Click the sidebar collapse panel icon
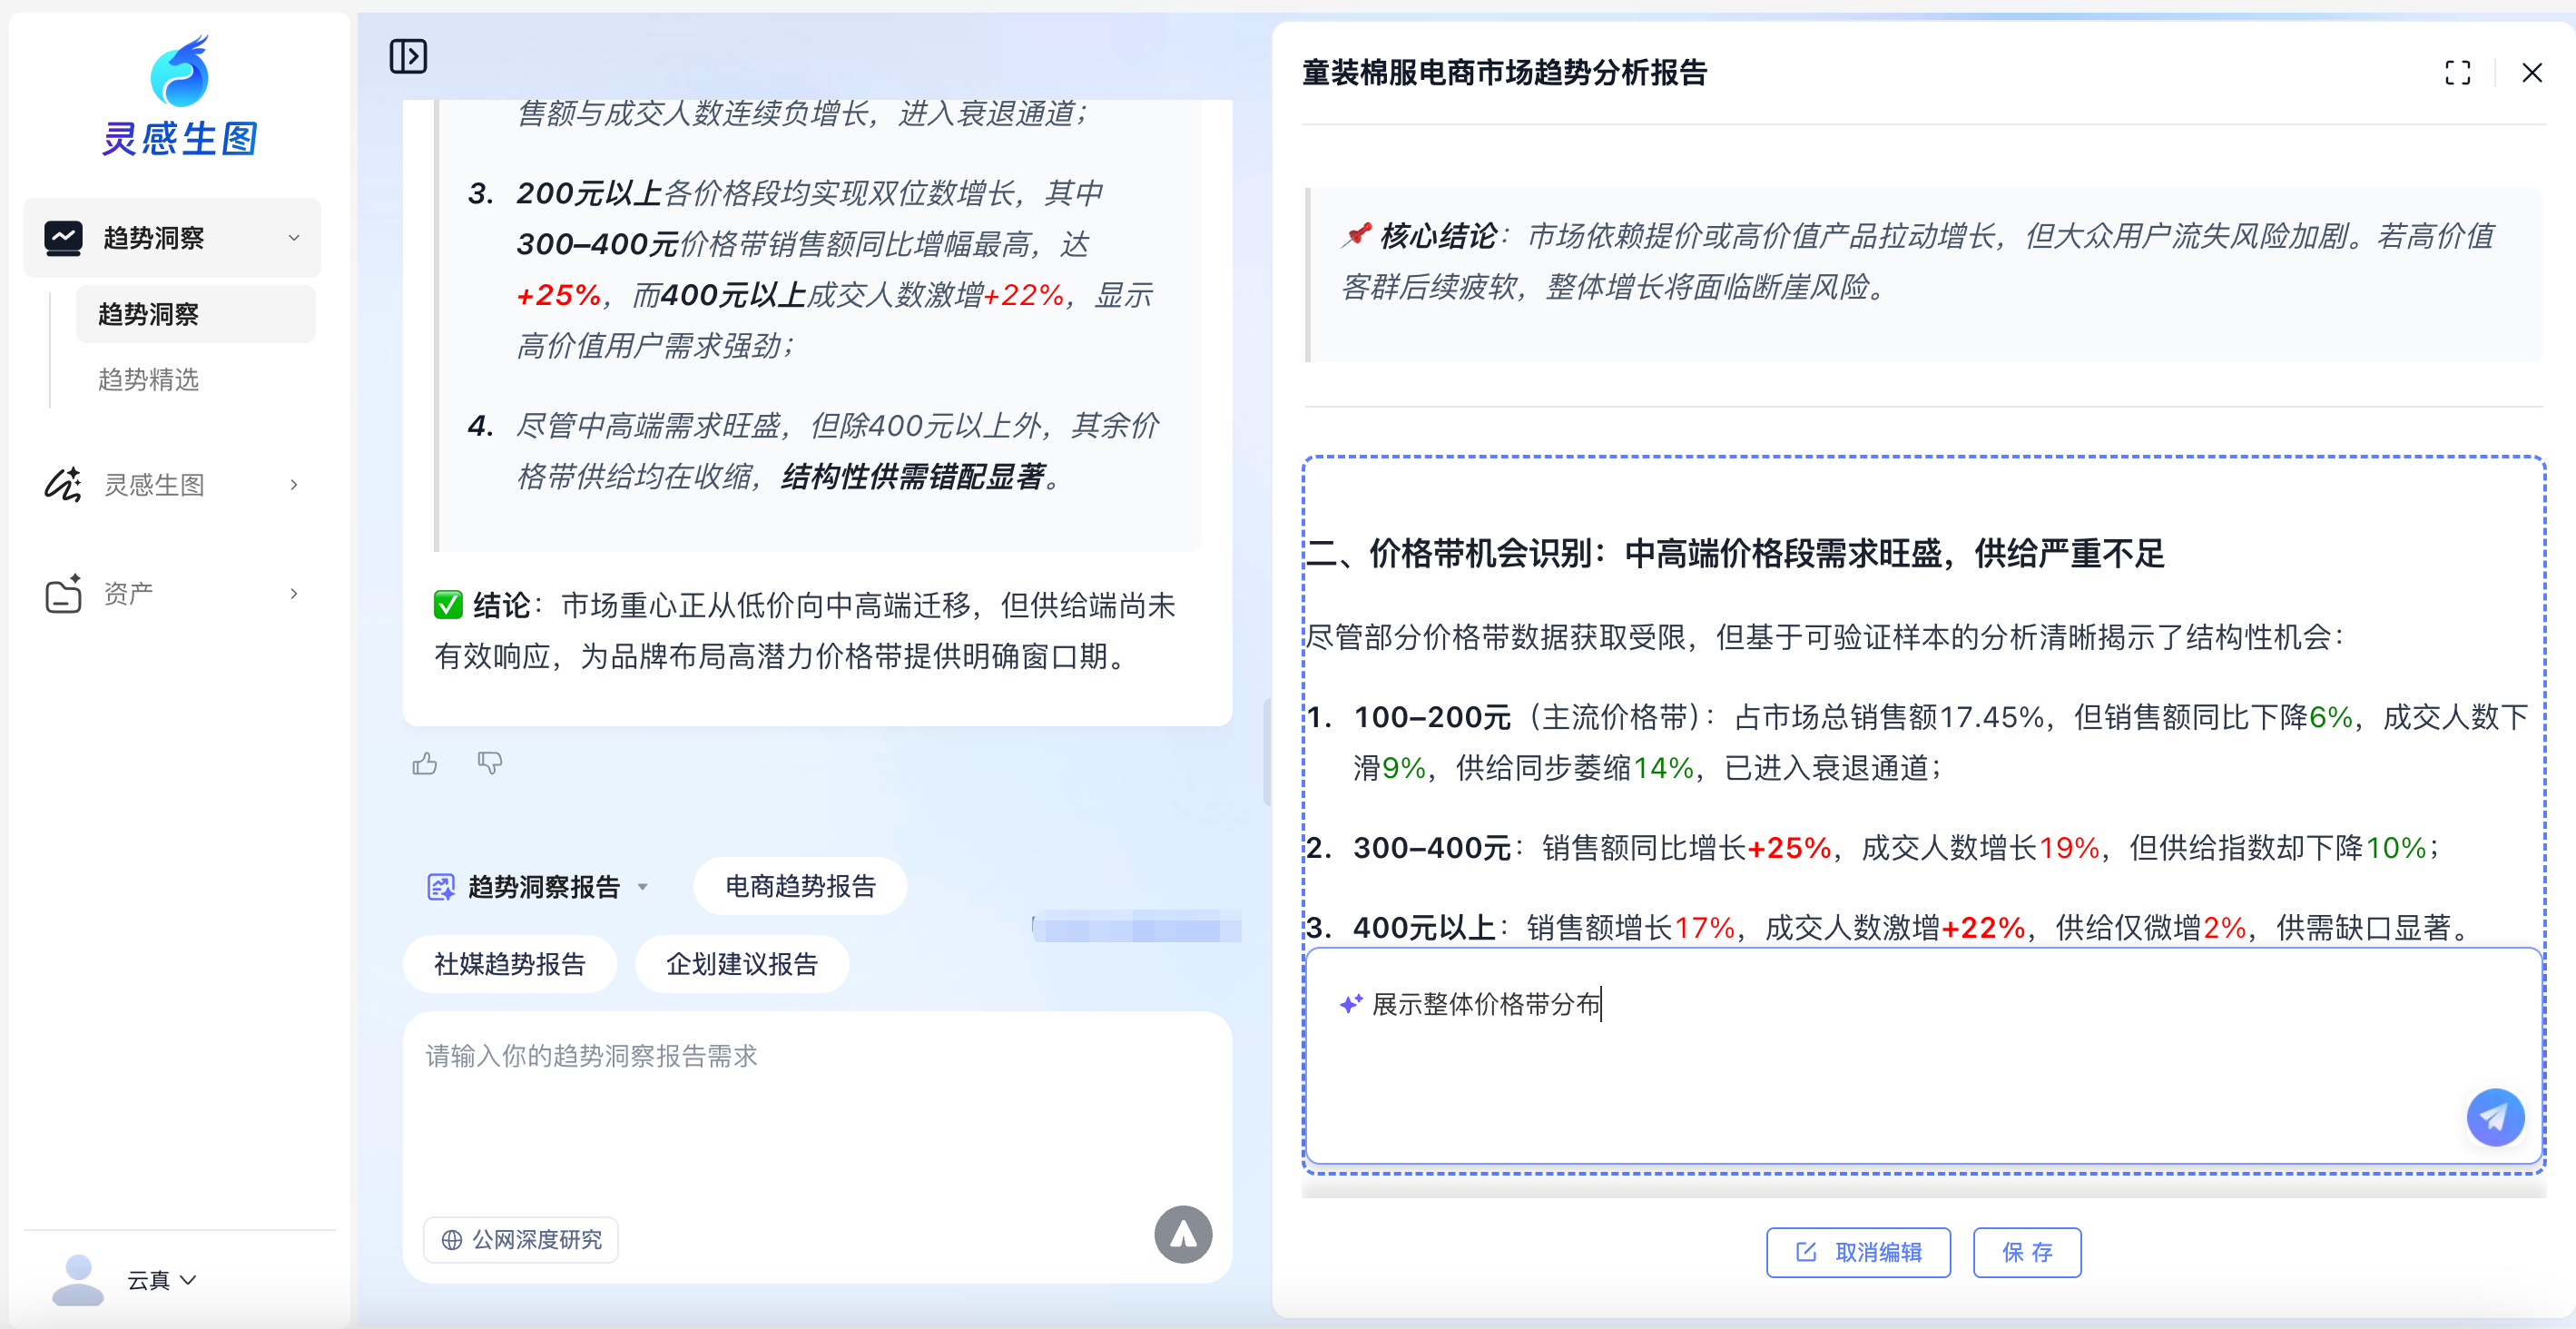Viewport: 2576px width, 1329px height. click(408, 57)
